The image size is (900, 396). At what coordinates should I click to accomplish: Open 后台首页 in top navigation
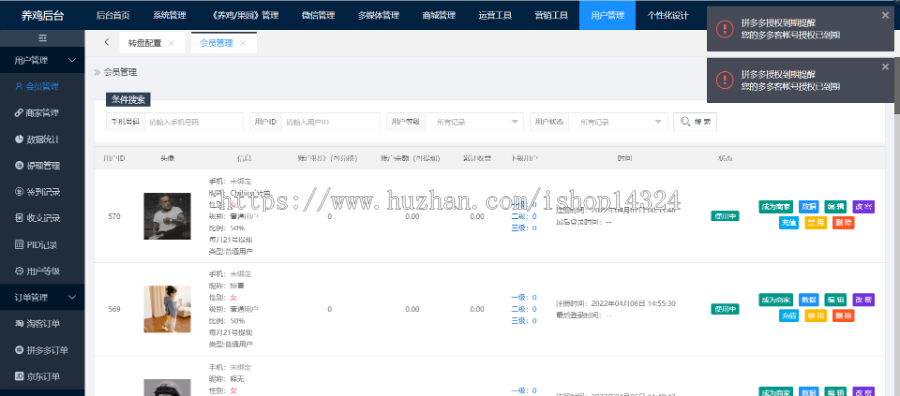pyautogui.click(x=113, y=15)
